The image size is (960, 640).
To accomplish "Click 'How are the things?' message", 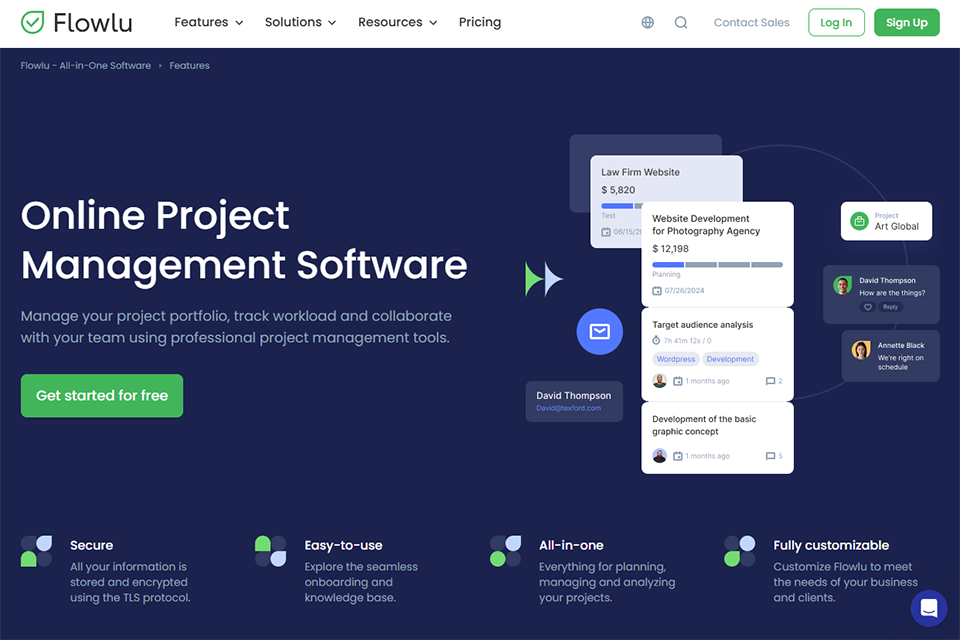I will point(892,293).
